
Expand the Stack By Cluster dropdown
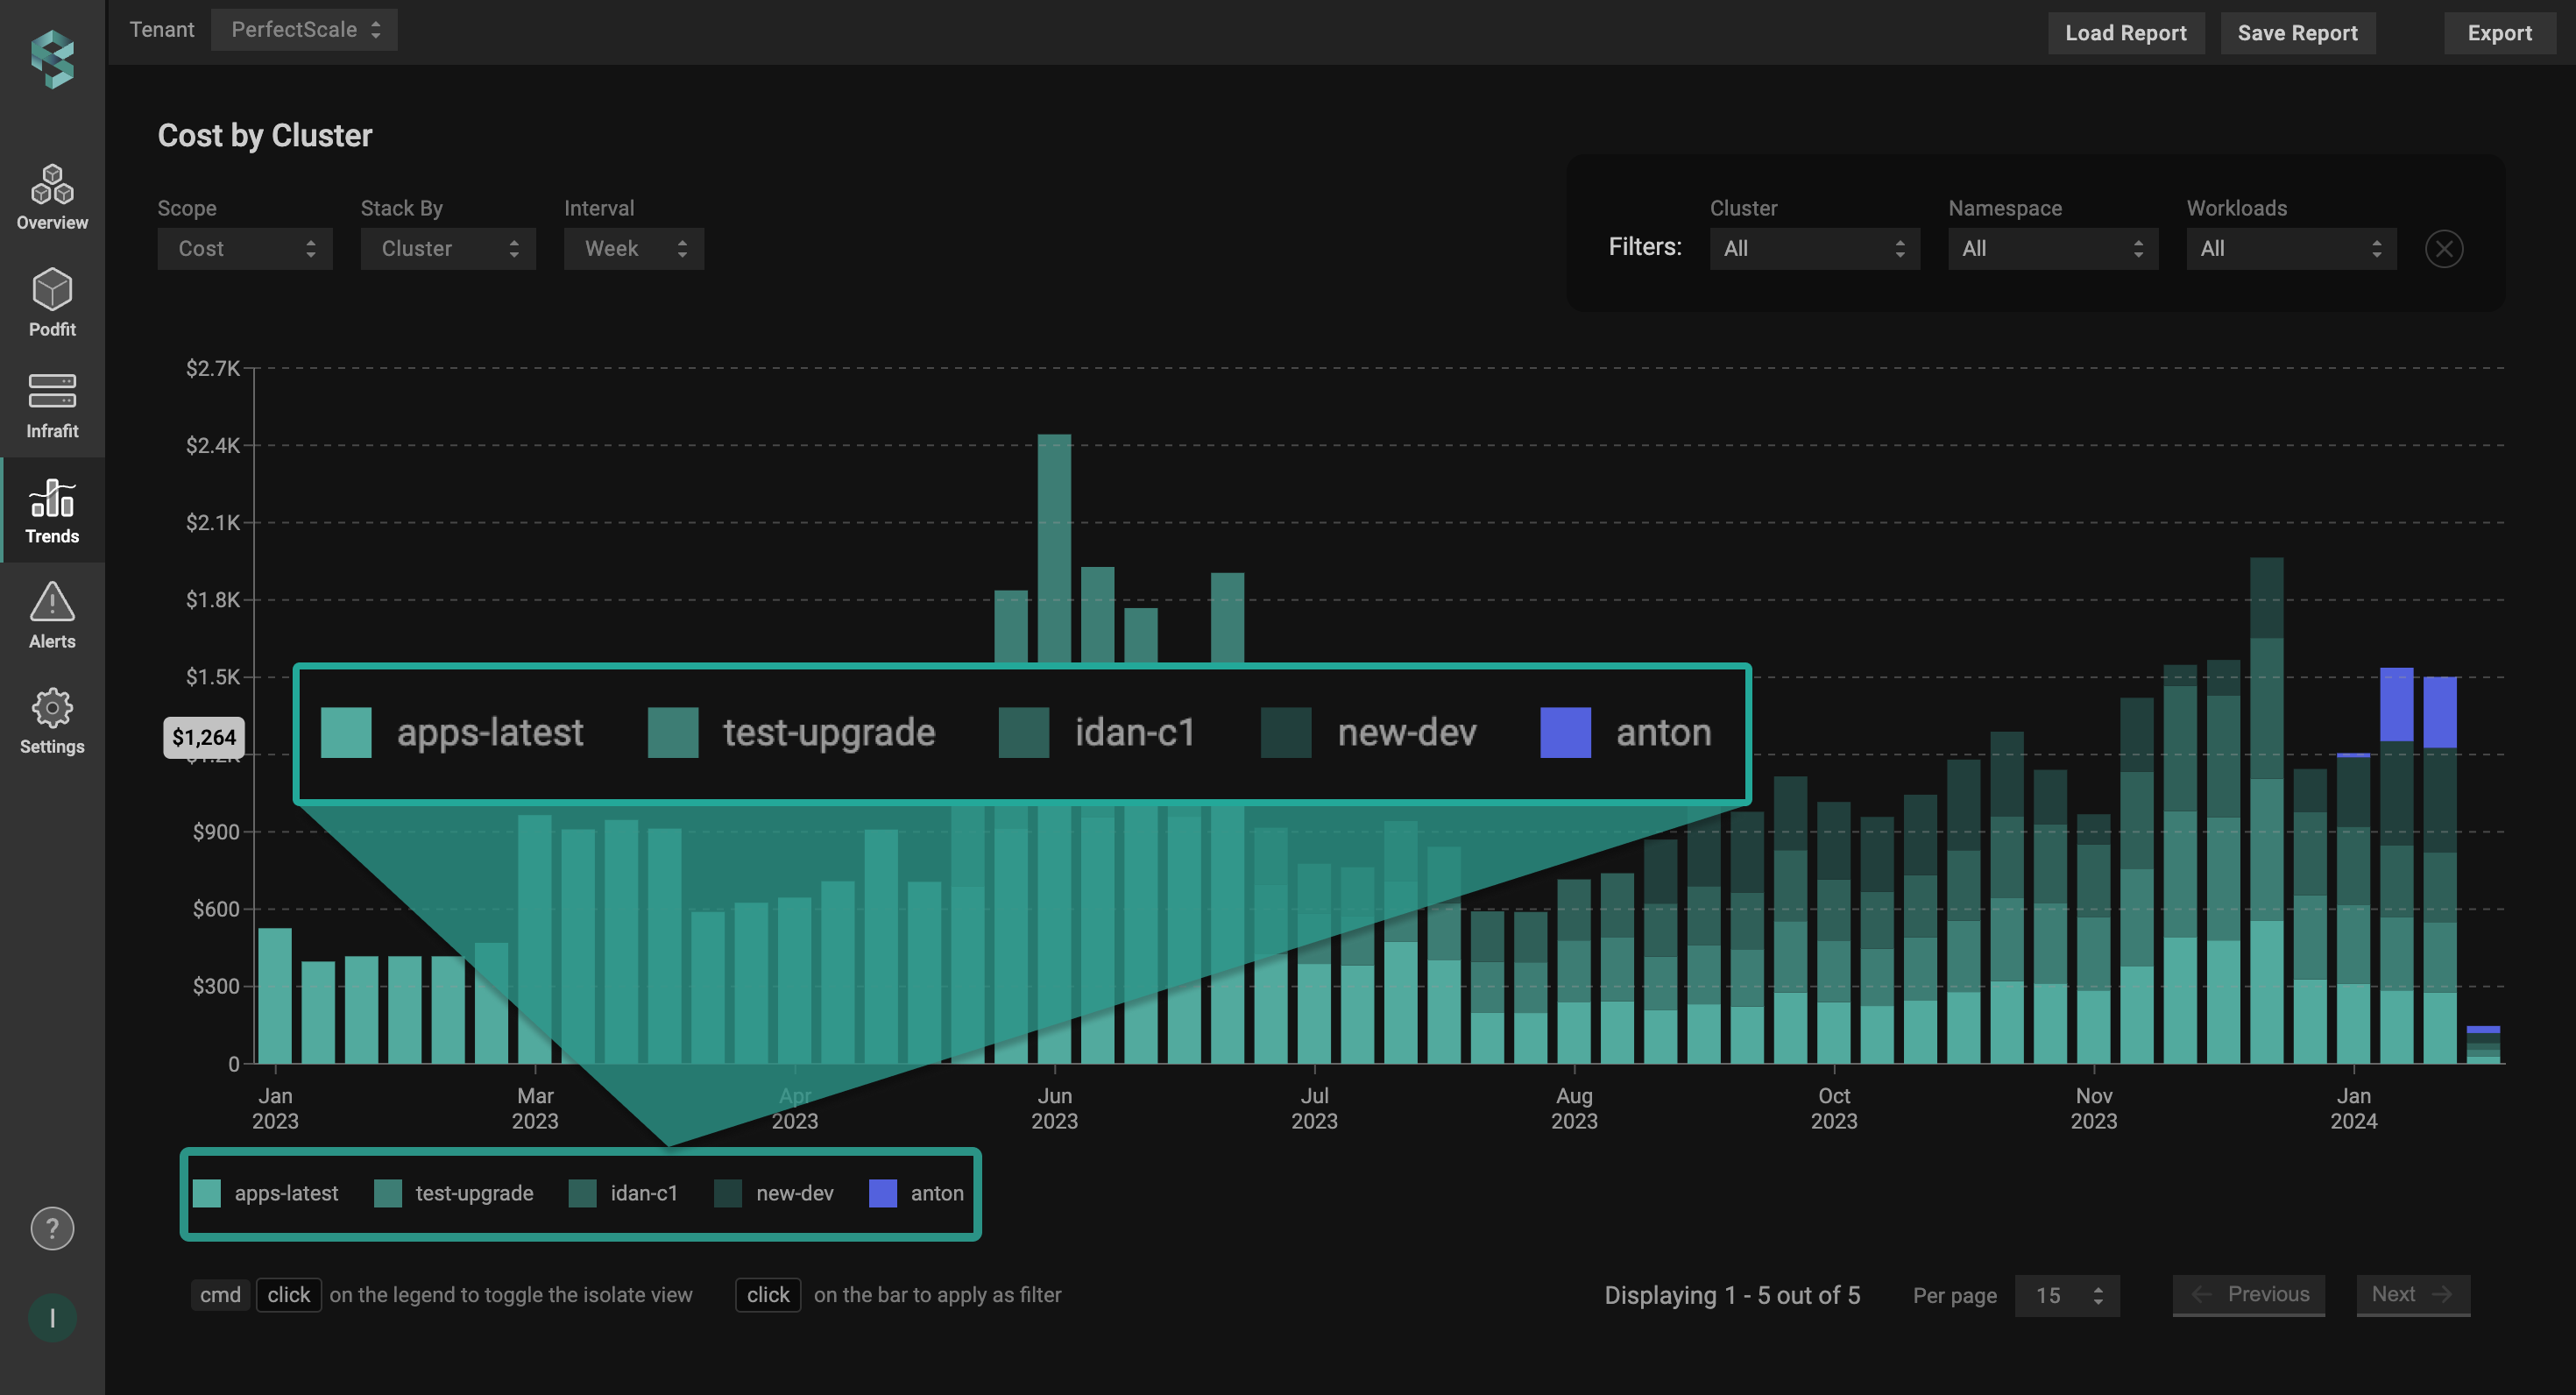(447, 249)
